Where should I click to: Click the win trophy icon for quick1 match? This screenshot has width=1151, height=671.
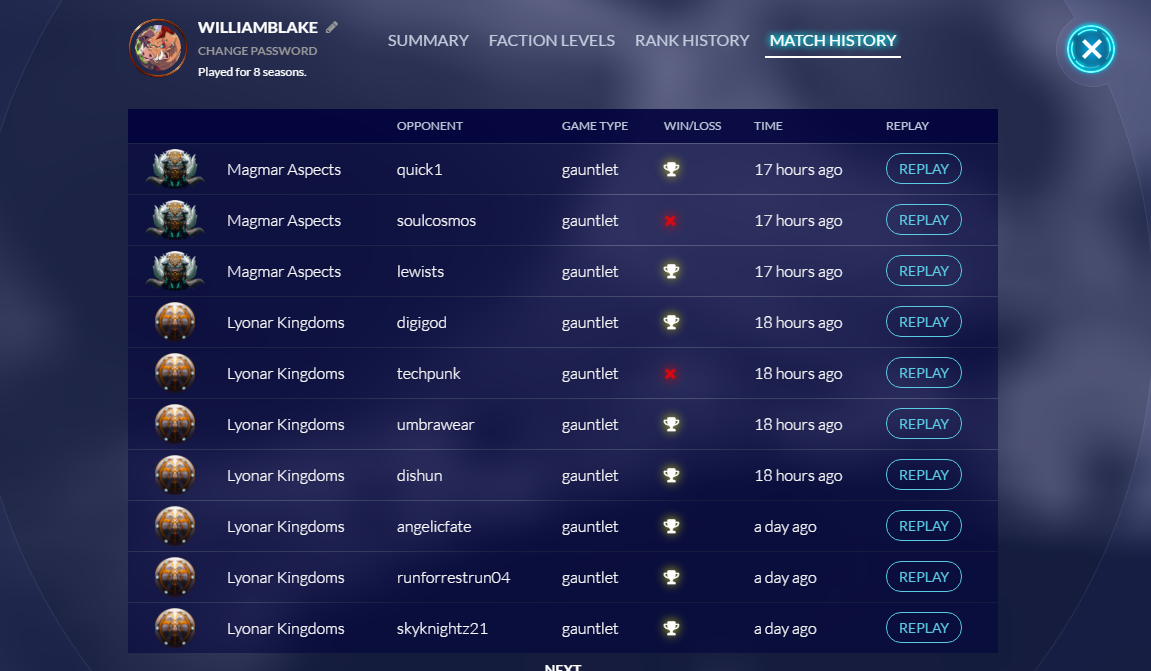[671, 169]
